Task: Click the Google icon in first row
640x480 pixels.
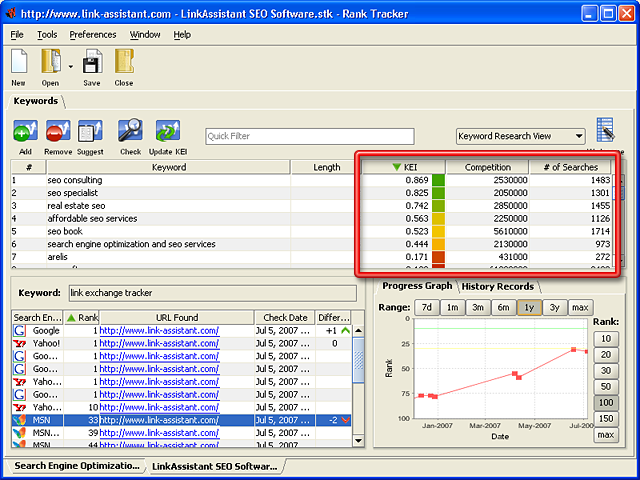Action: tap(19, 331)
